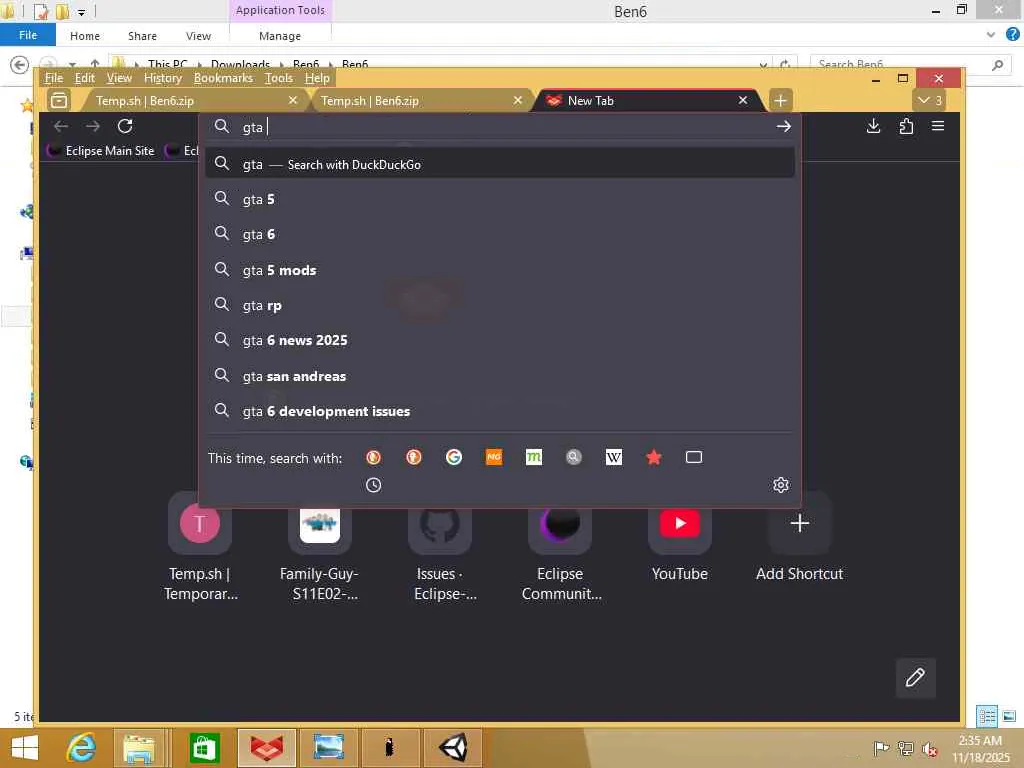Customize new tab page with pencil icon
1024x768 pixels.
click(916, 678)
